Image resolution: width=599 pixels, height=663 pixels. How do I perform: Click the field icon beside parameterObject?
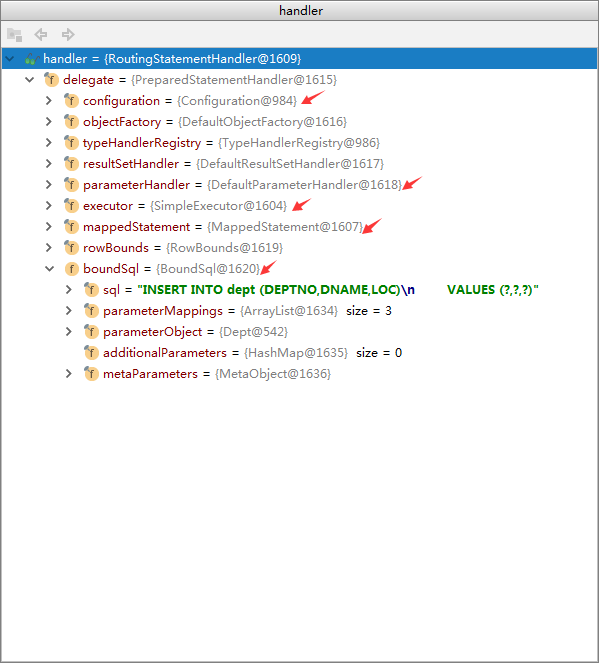91,332
